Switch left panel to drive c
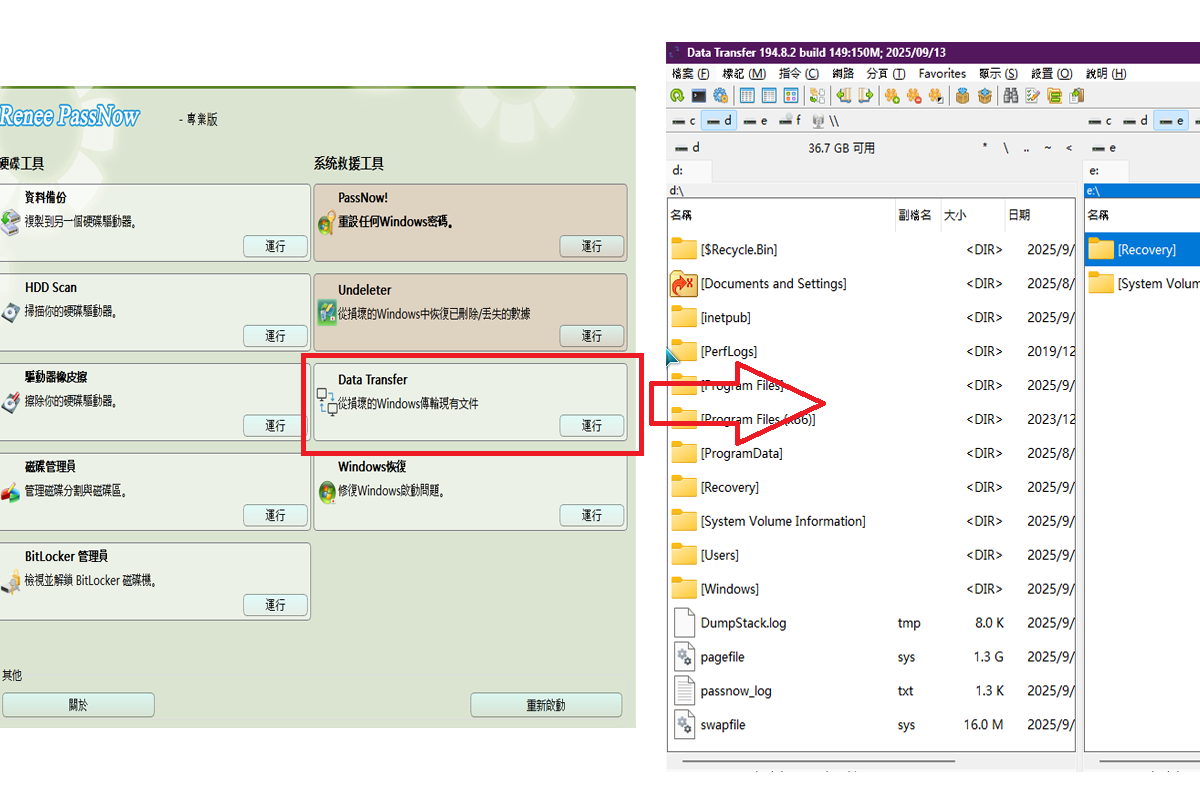1200x800 pixels. tap(684, 121)
